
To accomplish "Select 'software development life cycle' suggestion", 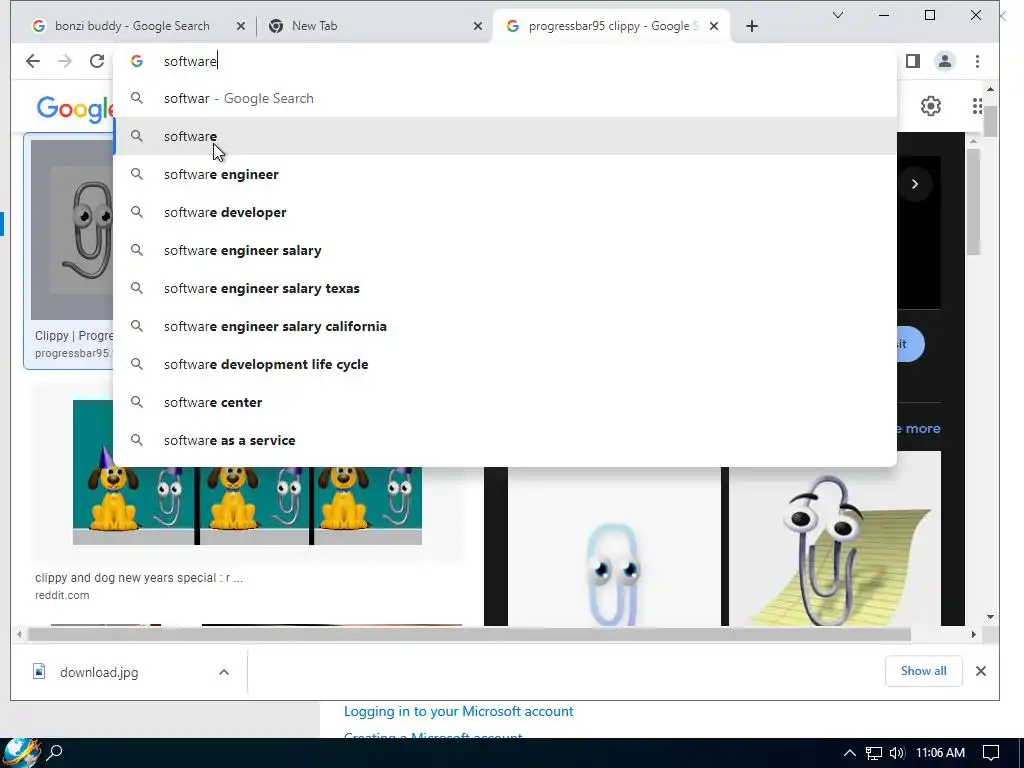I will pos(505,364).
